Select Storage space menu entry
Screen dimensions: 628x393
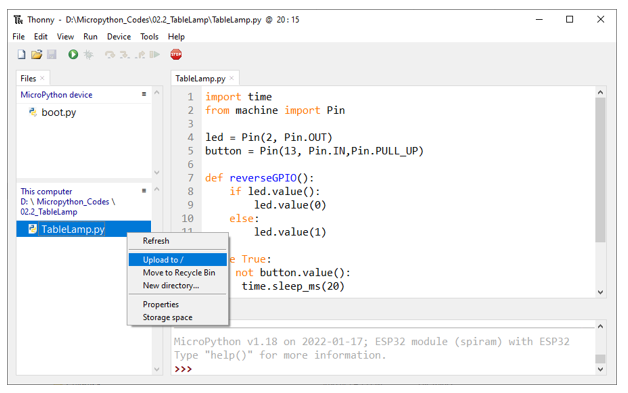coord(178,317)
